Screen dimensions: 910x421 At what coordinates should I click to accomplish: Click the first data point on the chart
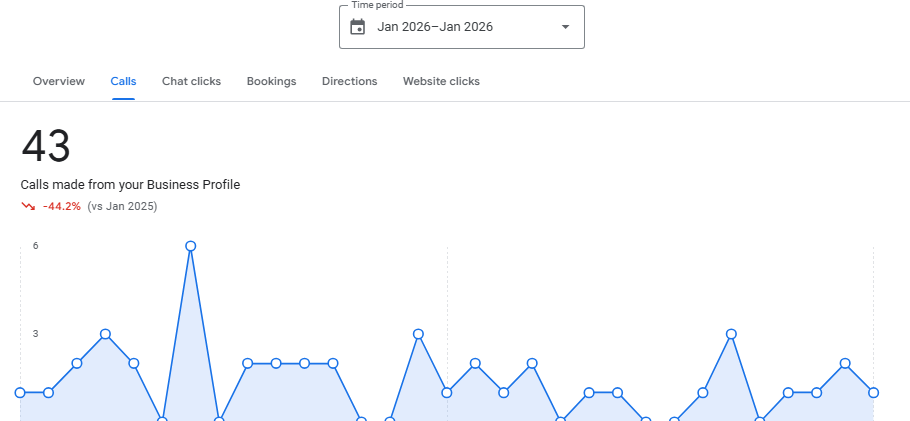(20, 393)
